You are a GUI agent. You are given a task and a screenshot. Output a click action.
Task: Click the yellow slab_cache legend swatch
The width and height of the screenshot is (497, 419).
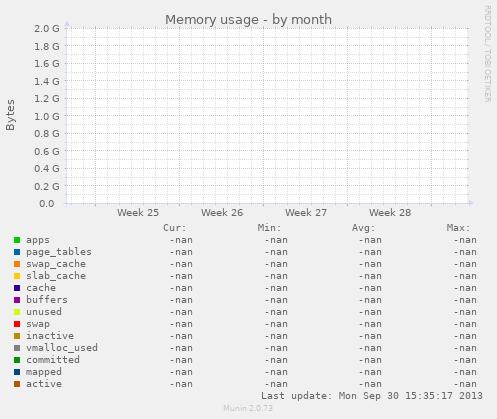pyautogui.click(x=17, y=276)
